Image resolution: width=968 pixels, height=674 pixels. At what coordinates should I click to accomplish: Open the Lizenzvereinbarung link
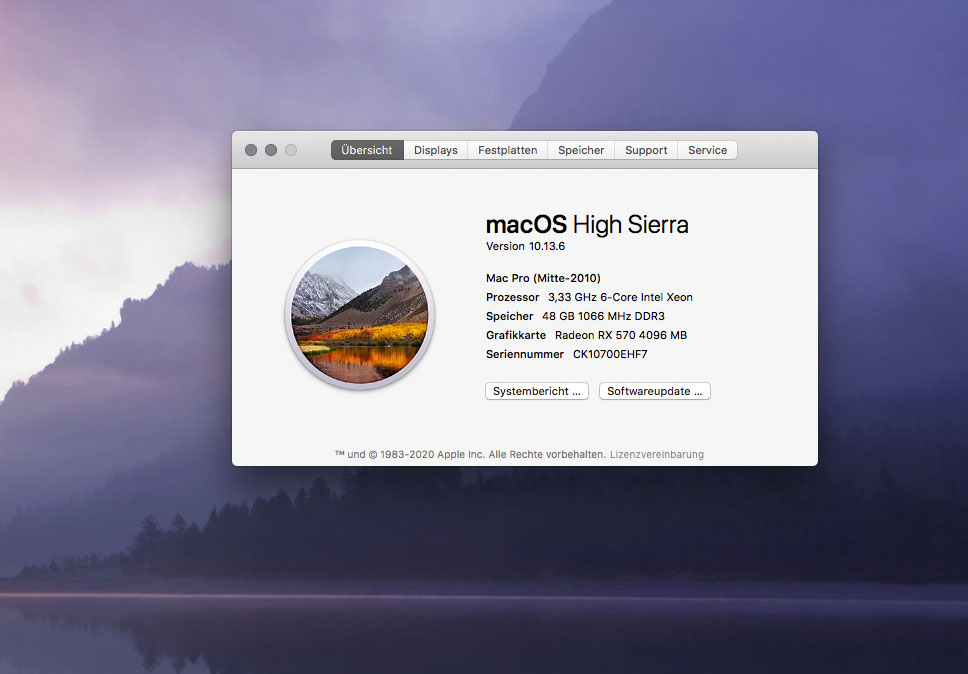coord(656,454)
